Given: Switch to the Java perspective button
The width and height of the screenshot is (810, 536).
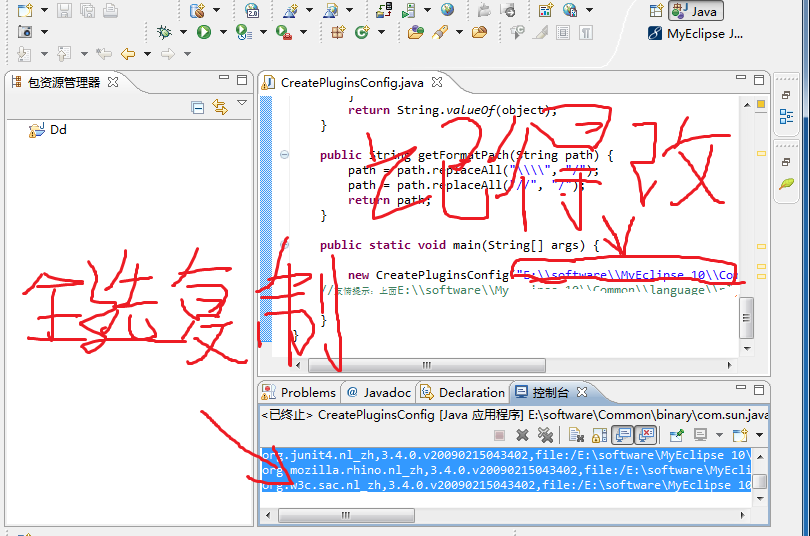Looking at the screenshot, I should click(x=696, y=11).
